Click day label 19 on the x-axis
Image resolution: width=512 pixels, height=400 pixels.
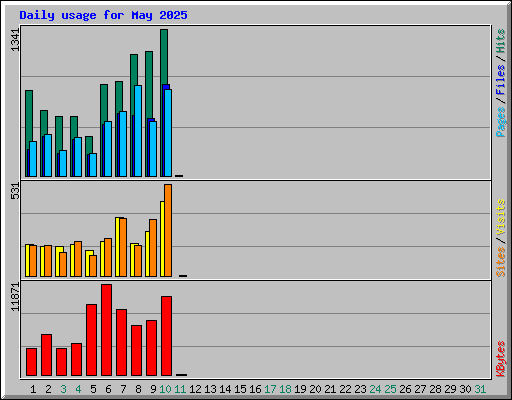[300, 389]
